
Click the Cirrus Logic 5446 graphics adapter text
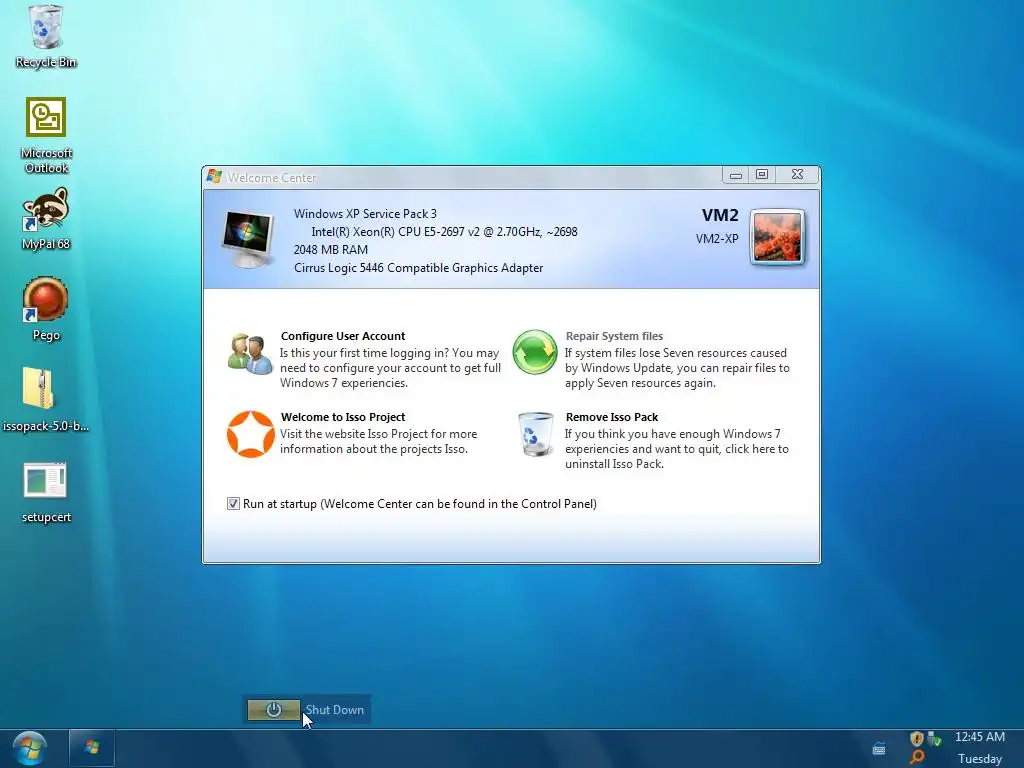[419, 268]
